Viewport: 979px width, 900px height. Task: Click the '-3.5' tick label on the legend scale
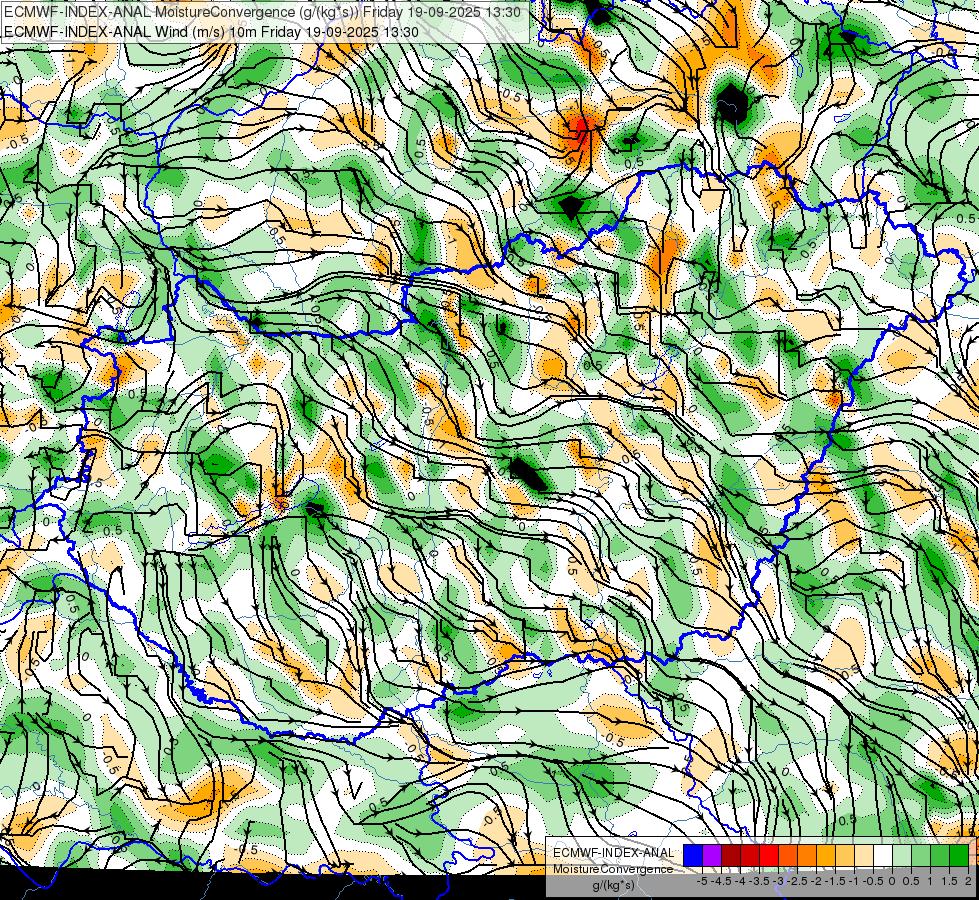(759, 881)
